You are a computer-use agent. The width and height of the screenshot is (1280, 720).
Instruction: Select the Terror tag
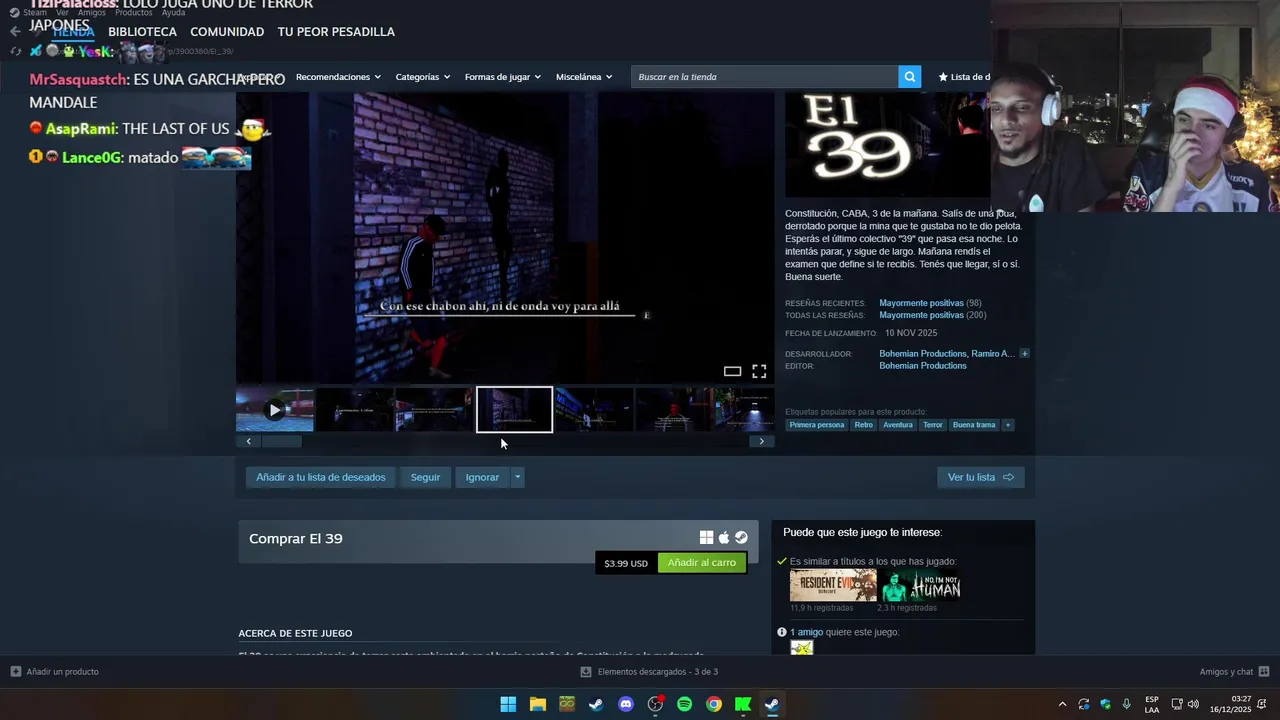pyautogui.click(x=933, y=425)
